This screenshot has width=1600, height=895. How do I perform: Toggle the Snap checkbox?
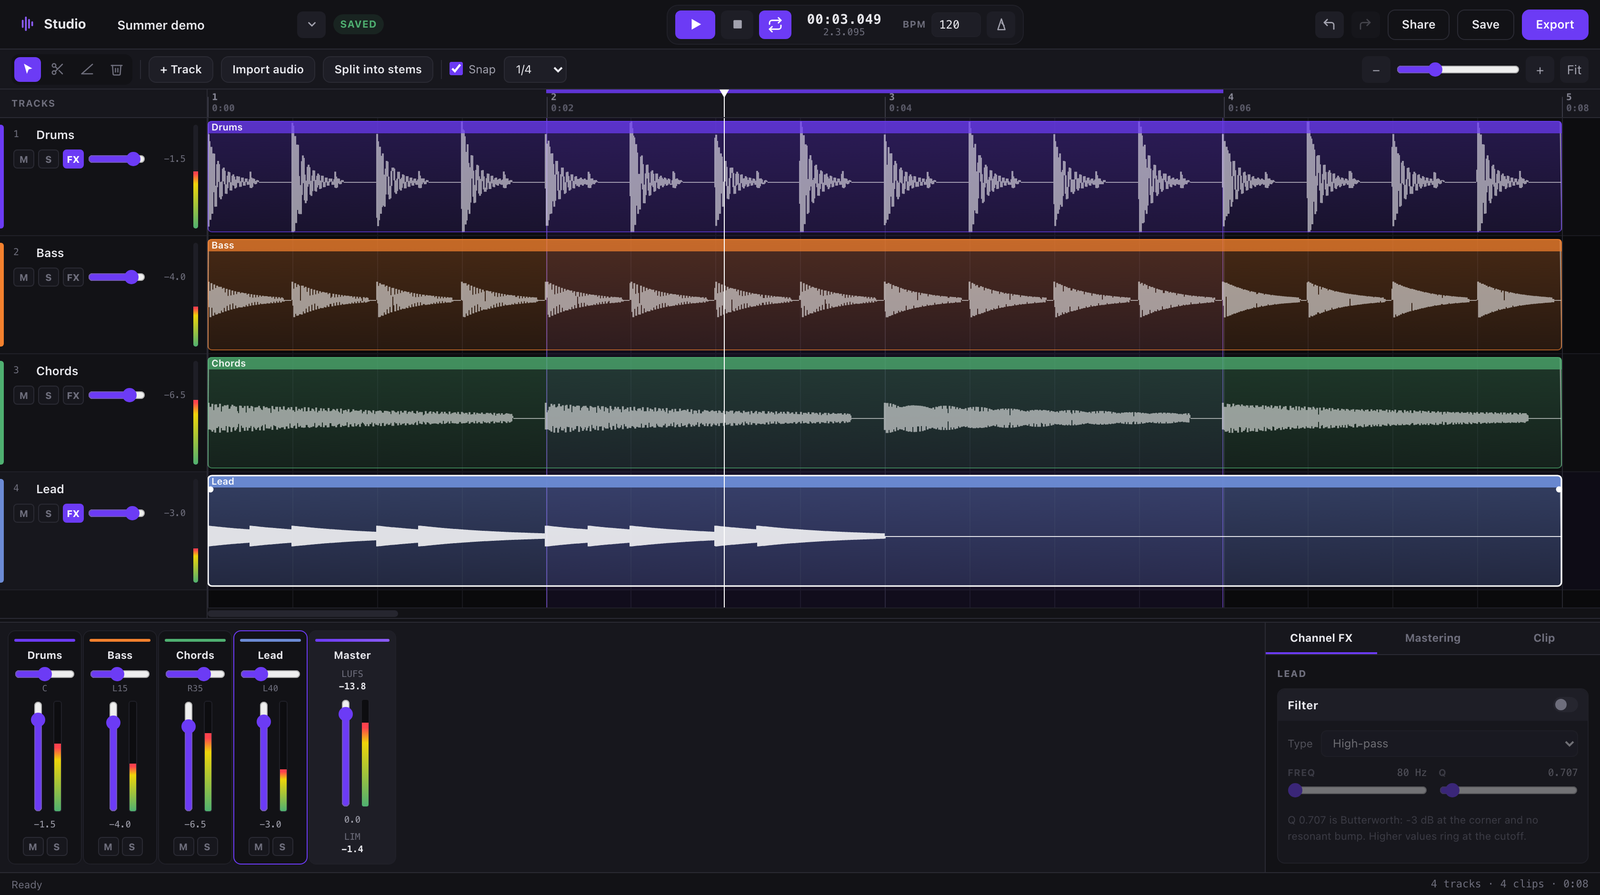coord(456,69)
